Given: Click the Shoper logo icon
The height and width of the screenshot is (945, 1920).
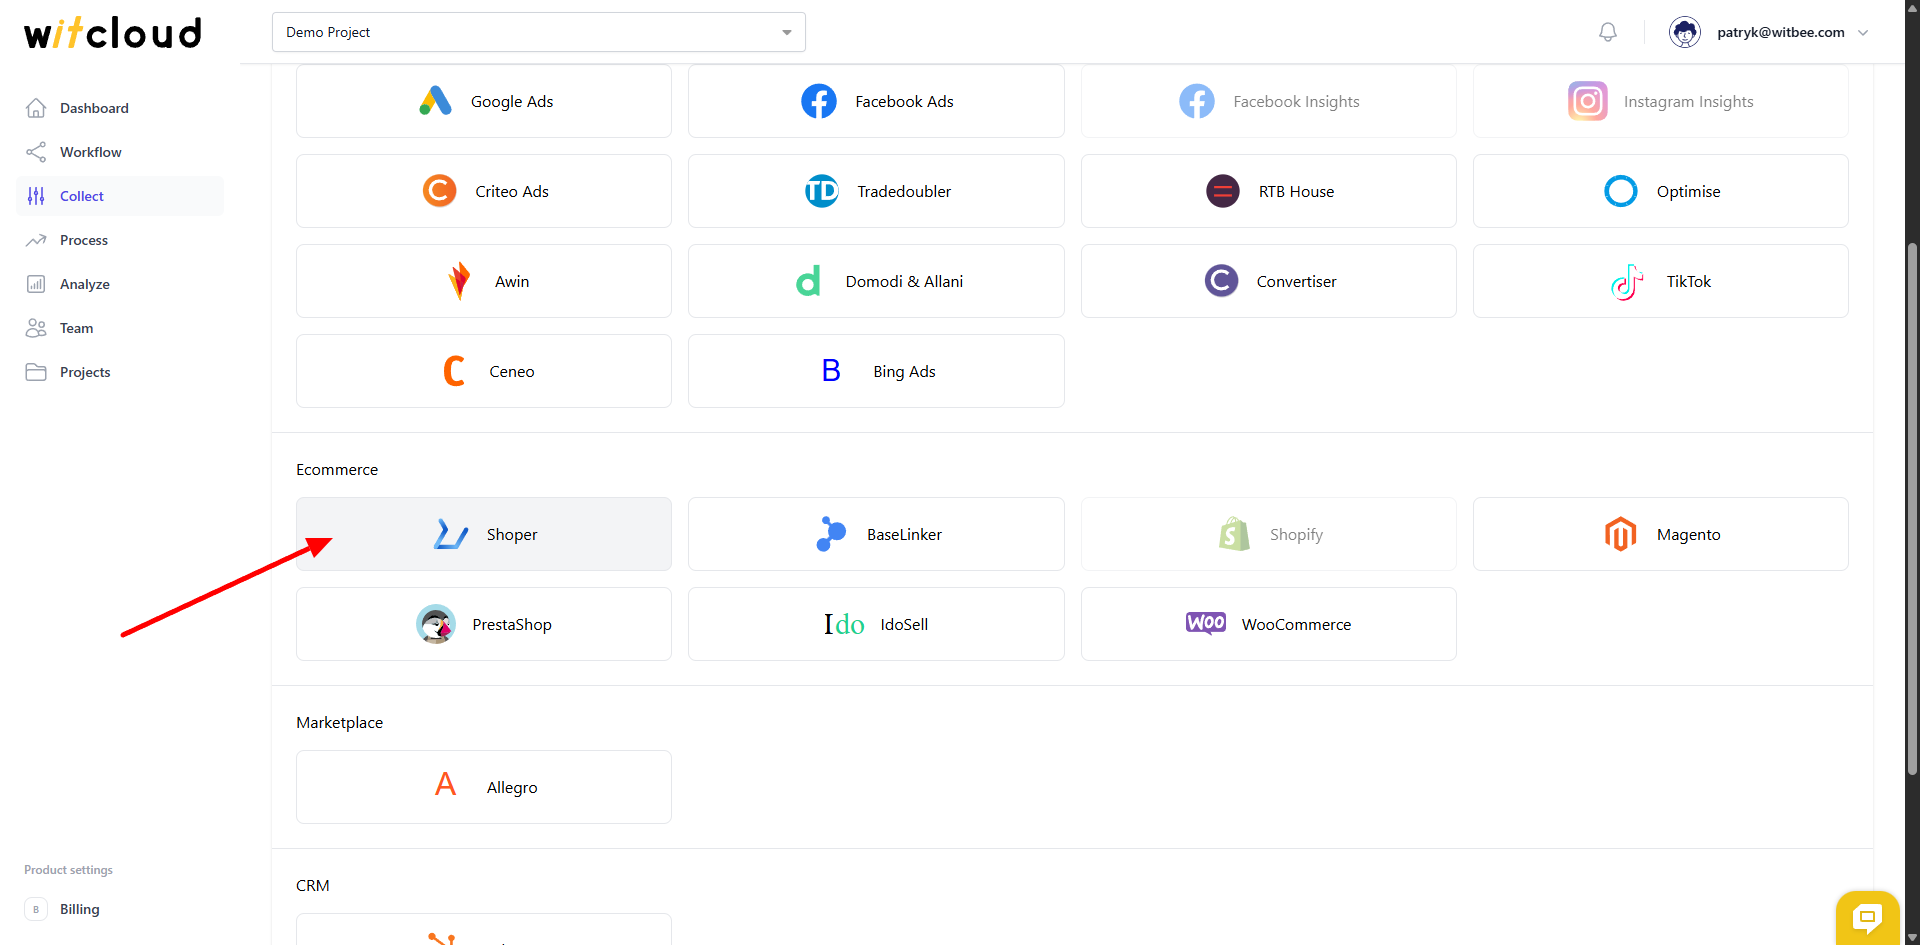Looking at the screenshot, I should click(451, 534).
